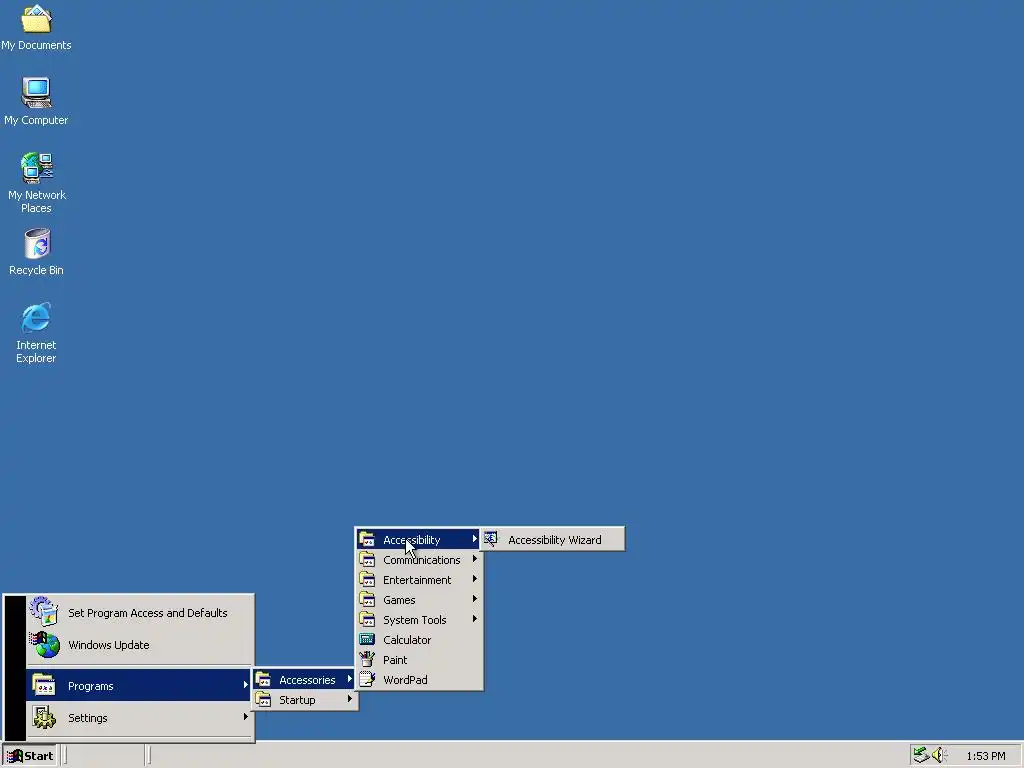Image resolution: width=1024 pixels, height=768 pixels.
Task: Click the Startup folder icon
Action: click(x=263, y=700)
